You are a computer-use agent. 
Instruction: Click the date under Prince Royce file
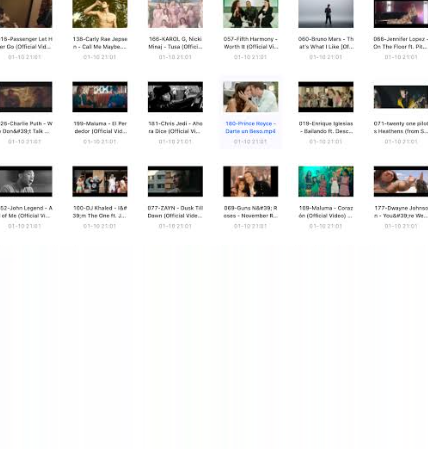pos(251,142)
